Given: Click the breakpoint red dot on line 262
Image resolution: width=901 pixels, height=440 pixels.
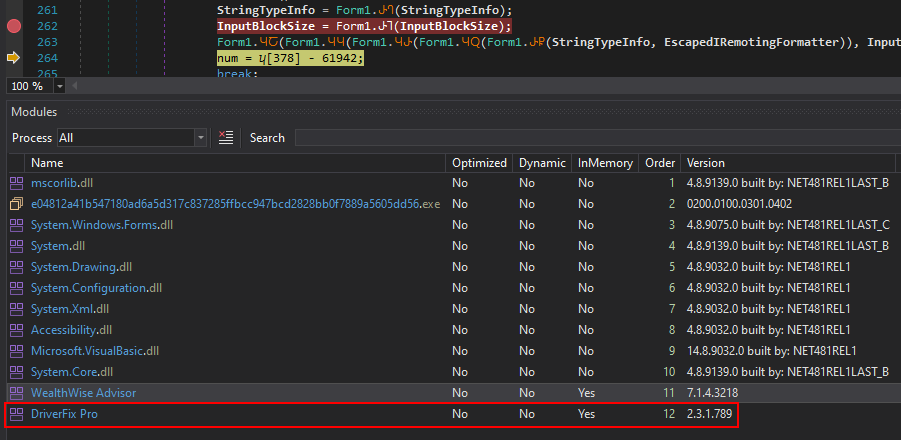Looking at the screenshot, I should (14, 26).
